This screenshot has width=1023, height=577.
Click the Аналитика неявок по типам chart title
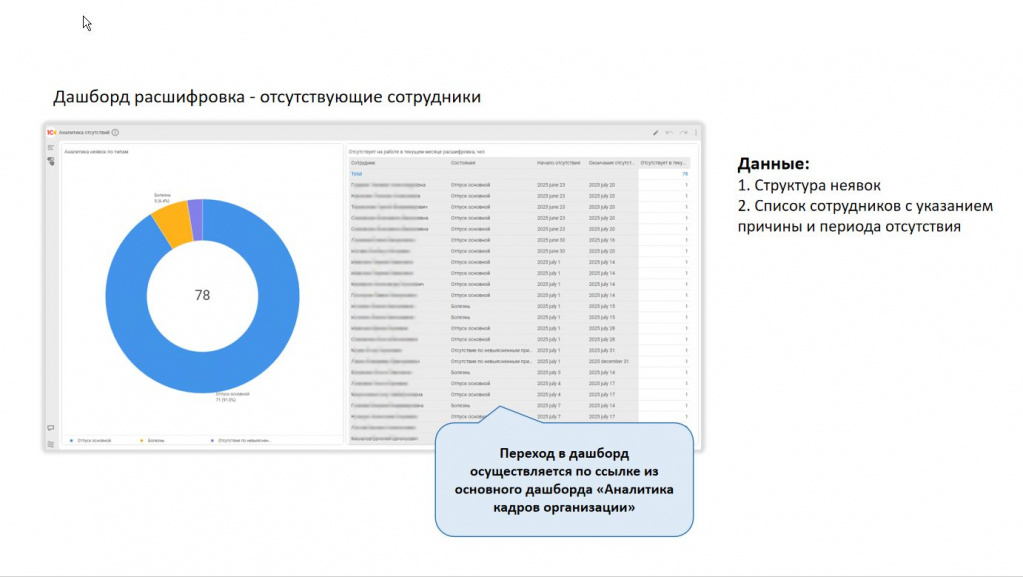96,151
